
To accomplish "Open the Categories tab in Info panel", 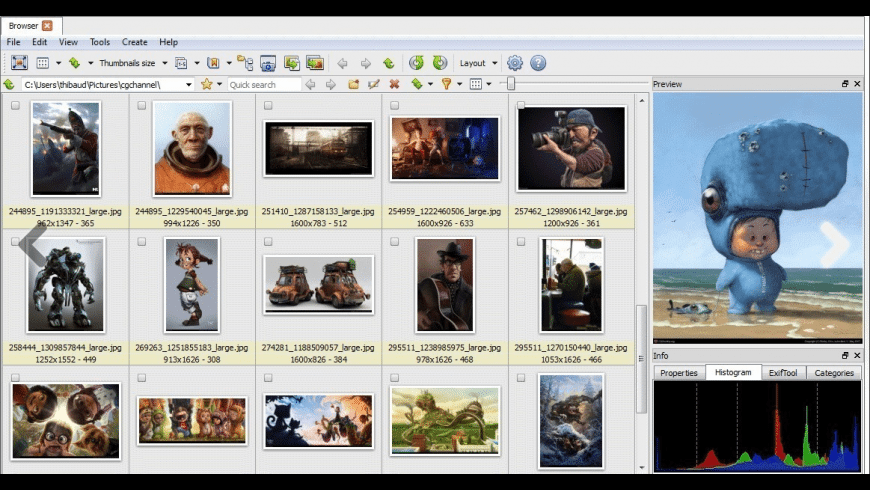I will pyautogui.click(x=834, y=373).
